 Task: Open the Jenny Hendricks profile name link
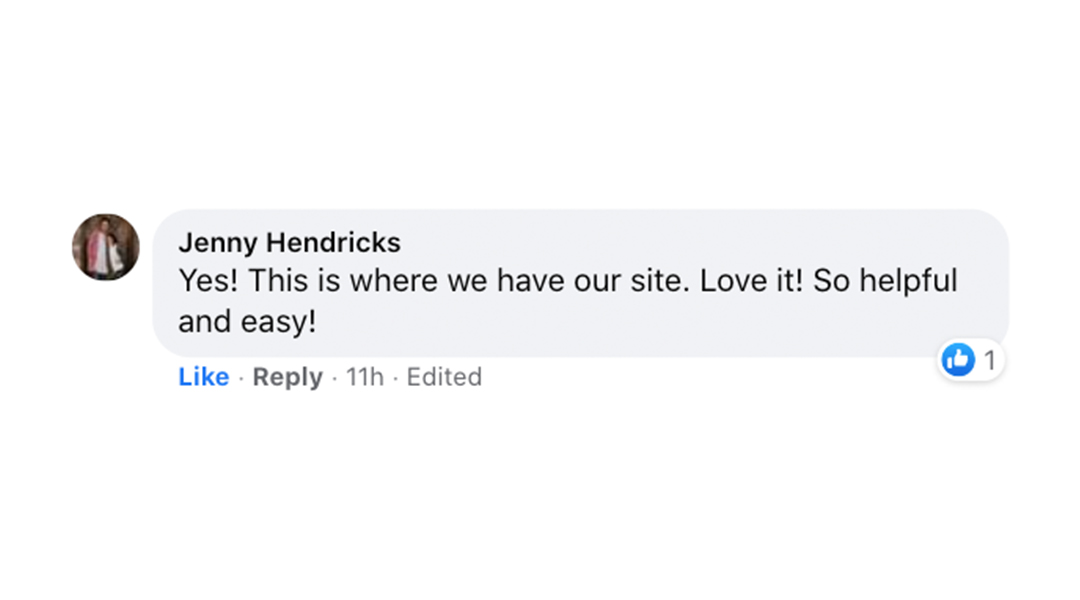pyautogui.click(x=289, y=242)
